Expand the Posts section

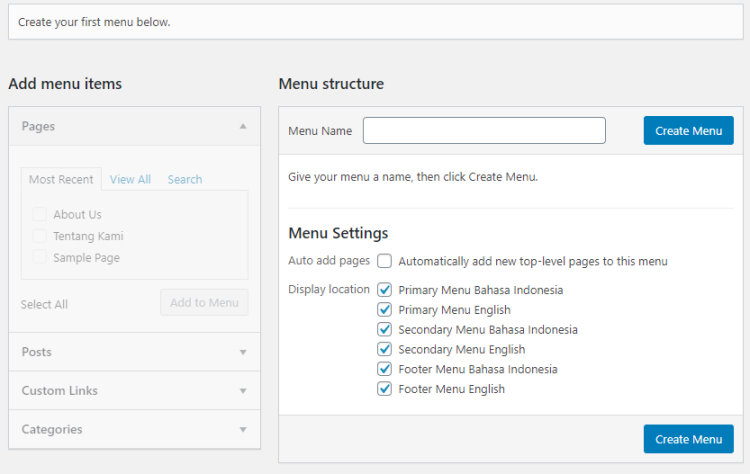(134, 352)
